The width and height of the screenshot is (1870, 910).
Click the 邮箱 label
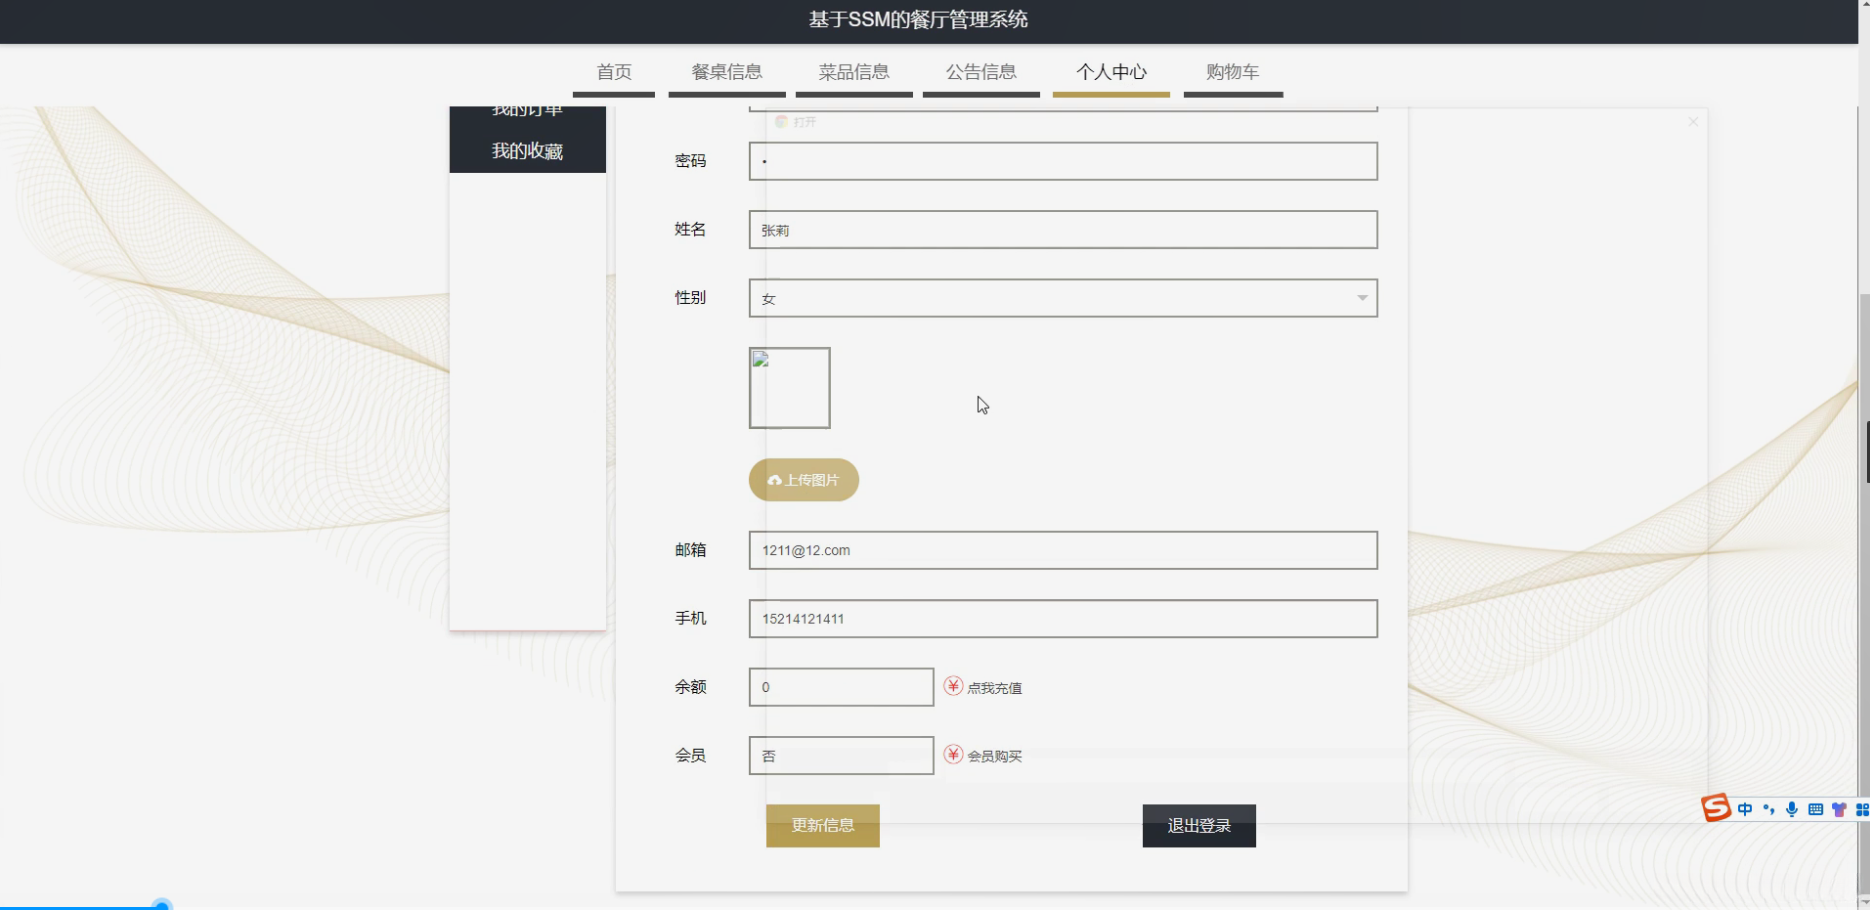click(690, 550)
